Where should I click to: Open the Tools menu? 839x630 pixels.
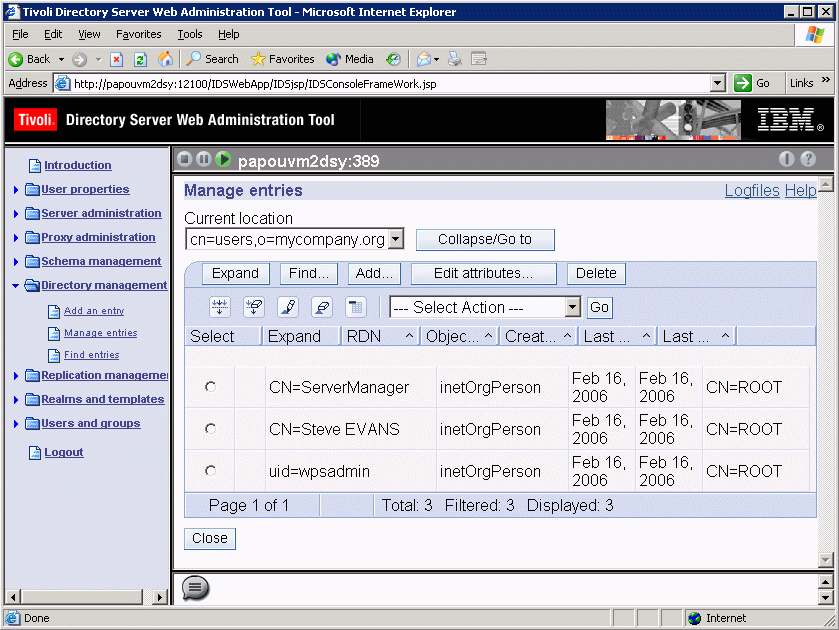(x=189, y=34)
